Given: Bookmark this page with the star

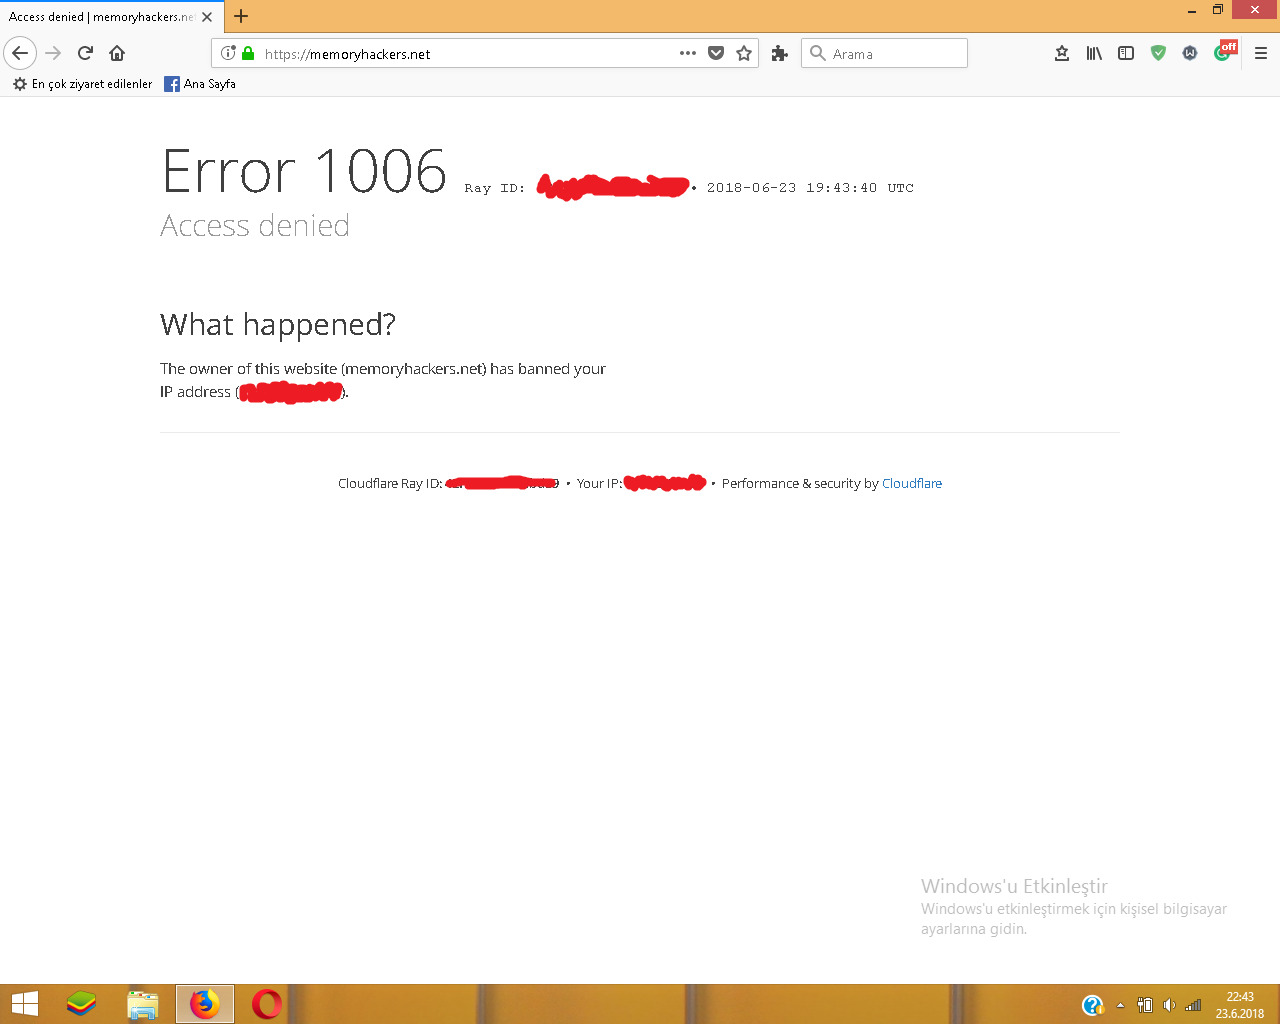Looking at the screenshot, I should click(x=744, y=53).
